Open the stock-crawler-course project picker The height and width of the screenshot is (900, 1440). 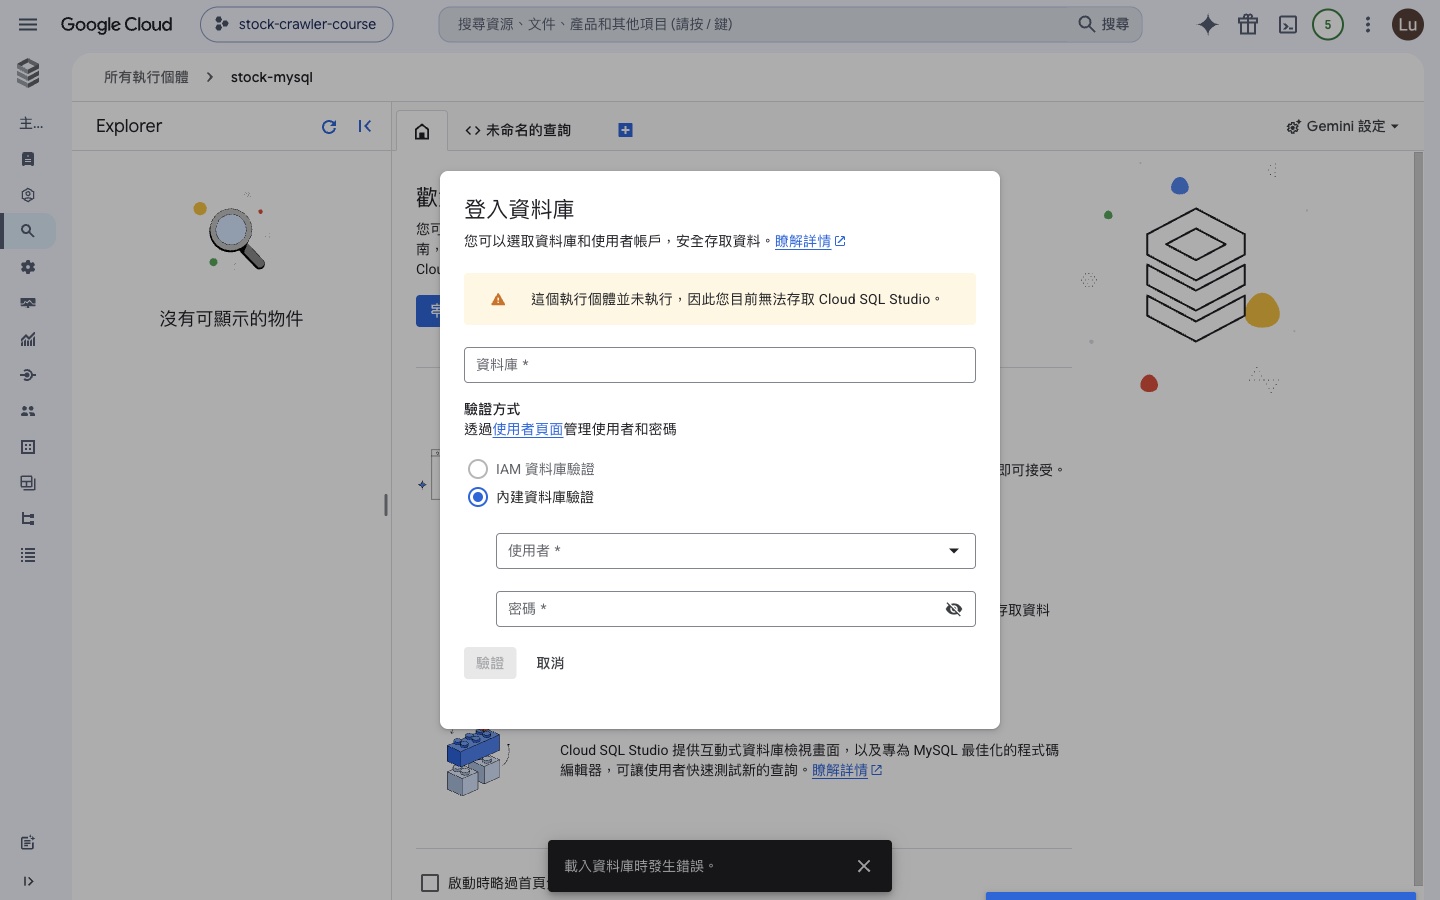(x=297, y=24)
